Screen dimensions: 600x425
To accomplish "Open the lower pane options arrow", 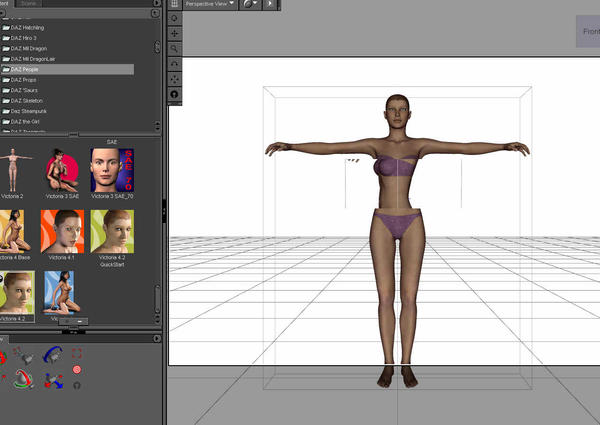I will 157,339.
